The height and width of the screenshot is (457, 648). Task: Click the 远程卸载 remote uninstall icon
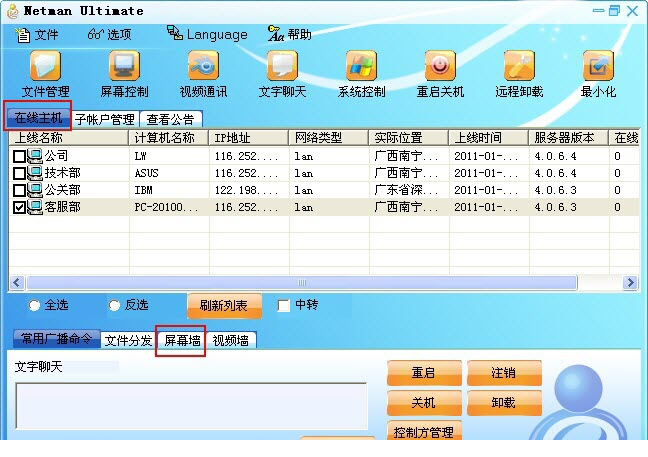pyautogui.click(x=519, y=65)
